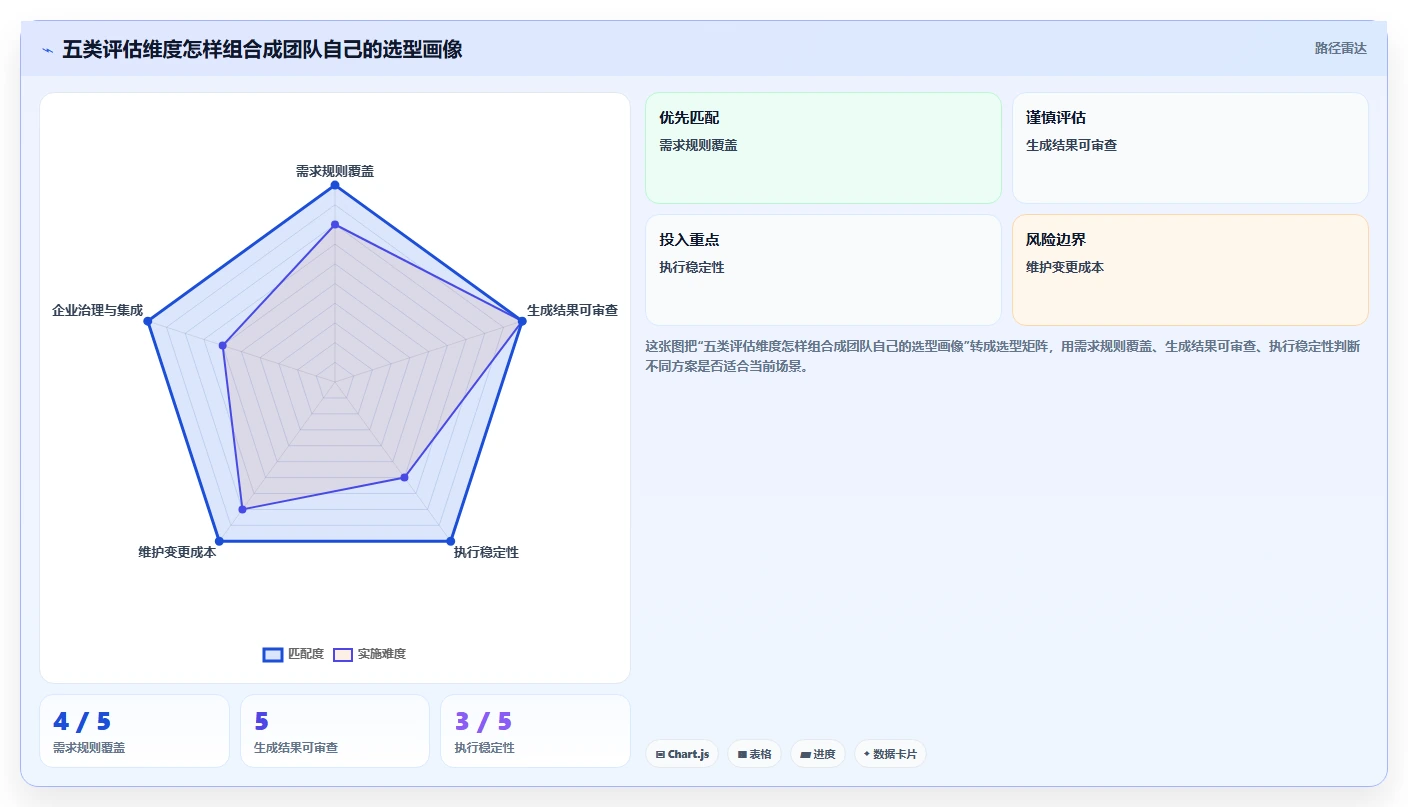
Task: Click the square icon in the 表格 chip
Action: pos(742,754)
